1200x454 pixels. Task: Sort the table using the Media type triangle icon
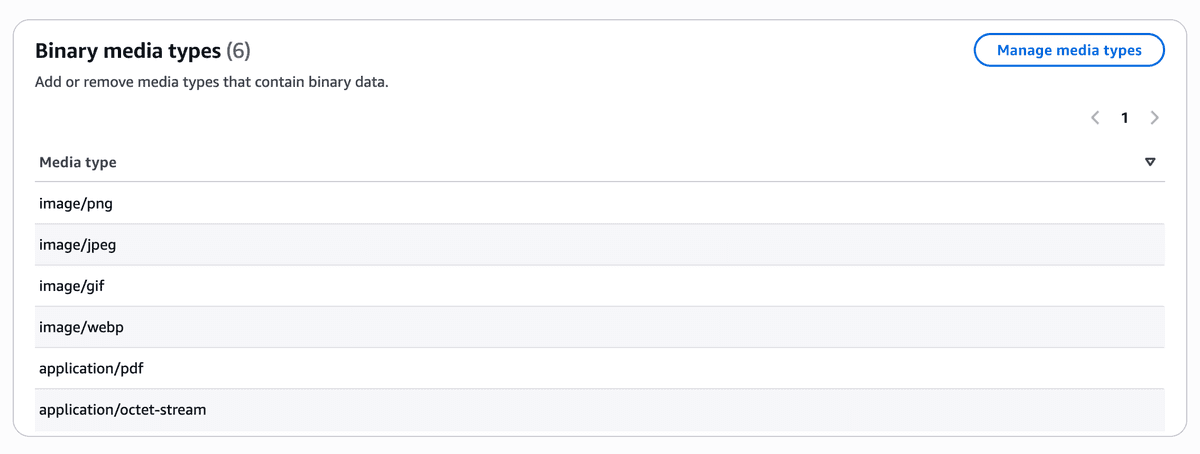1150,162
